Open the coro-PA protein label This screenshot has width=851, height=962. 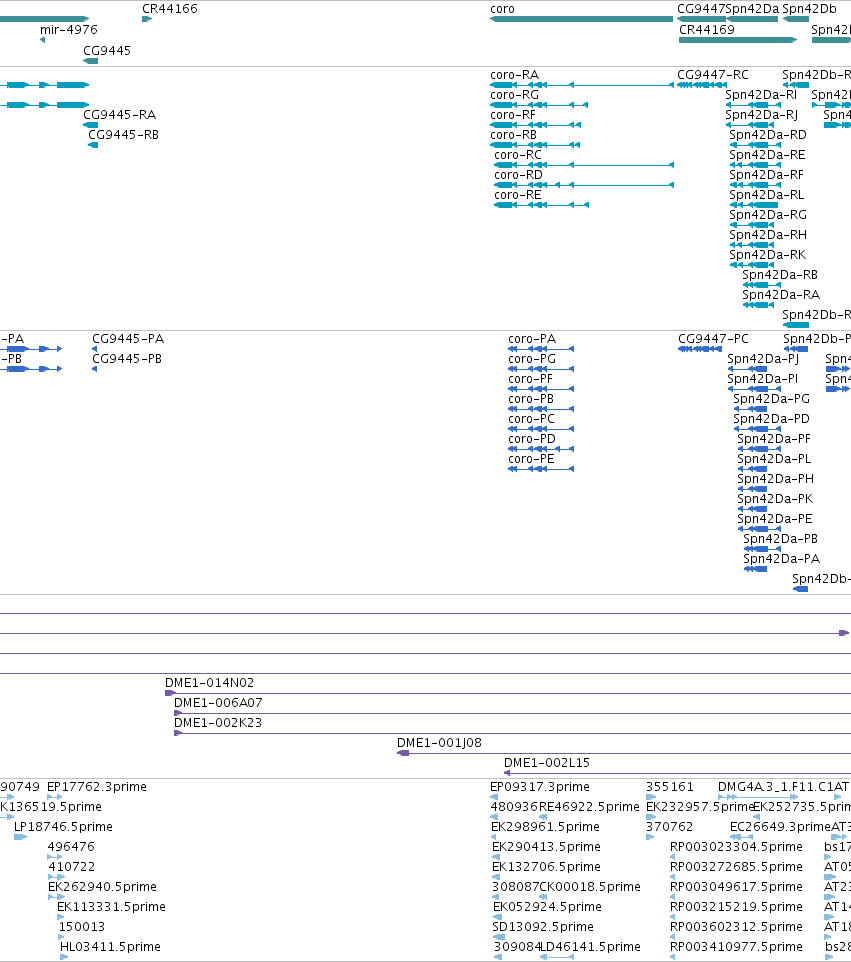point(532,339)
